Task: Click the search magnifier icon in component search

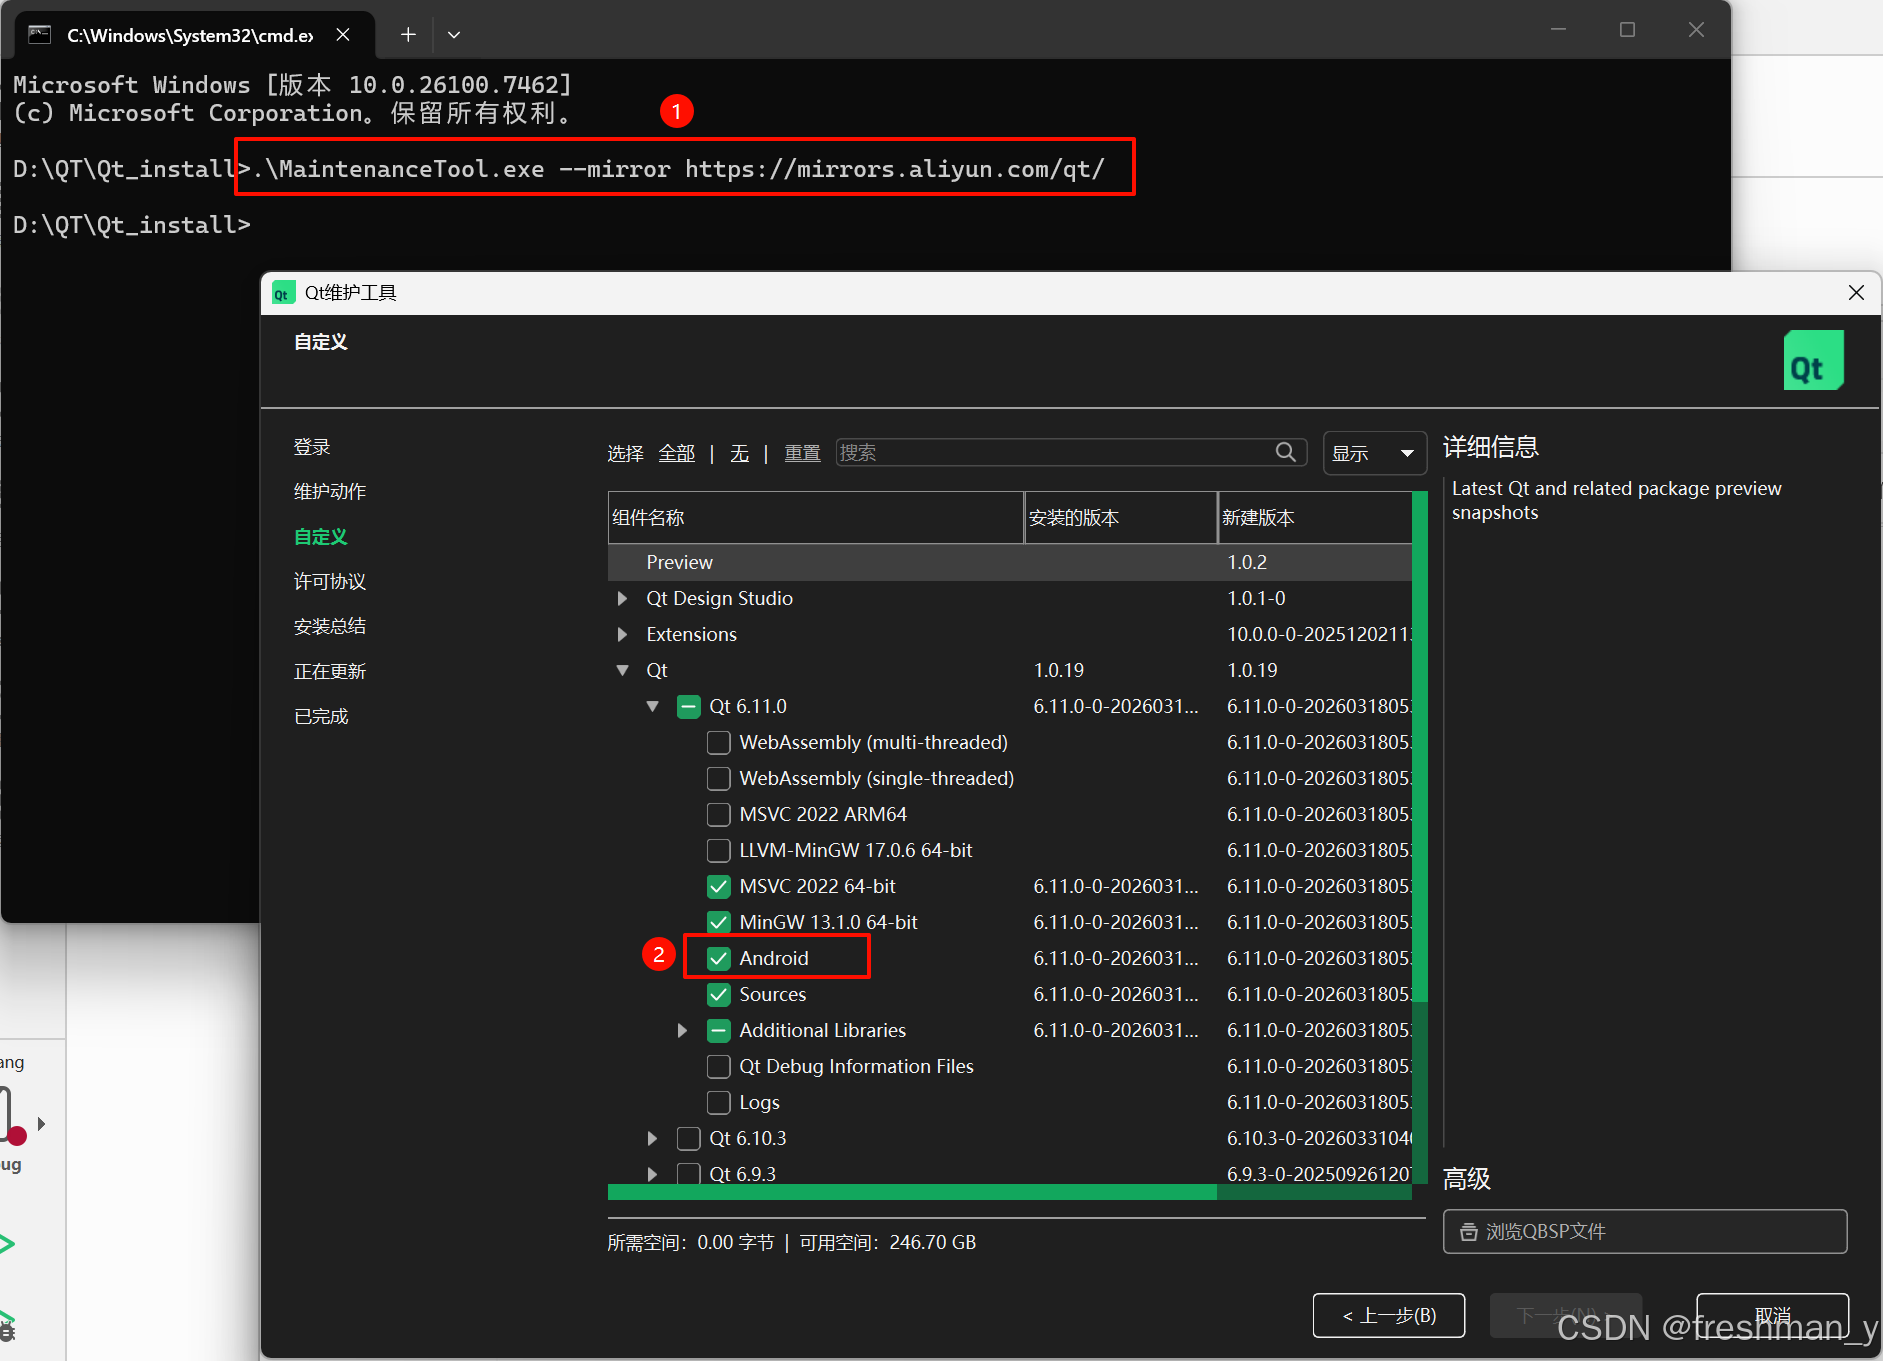Action: pyautogui.click(x=1286, y=452)
